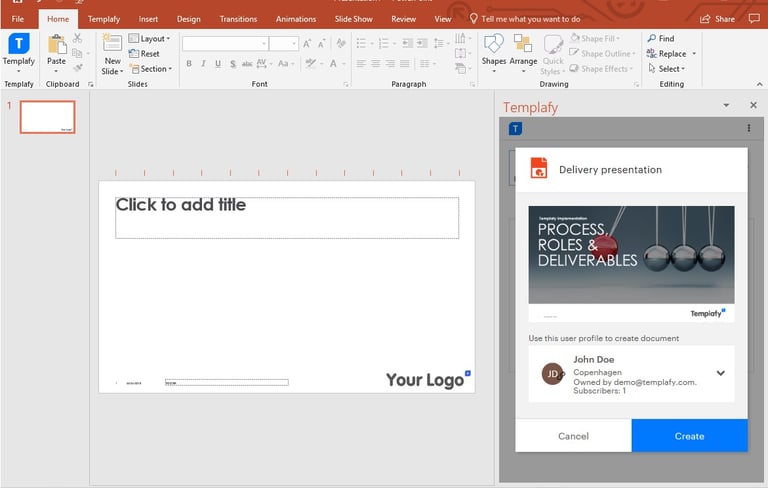The width and height of the screenshot is (768, 488).
Task: Open Templafy pane options arrow
Action: 726,105
